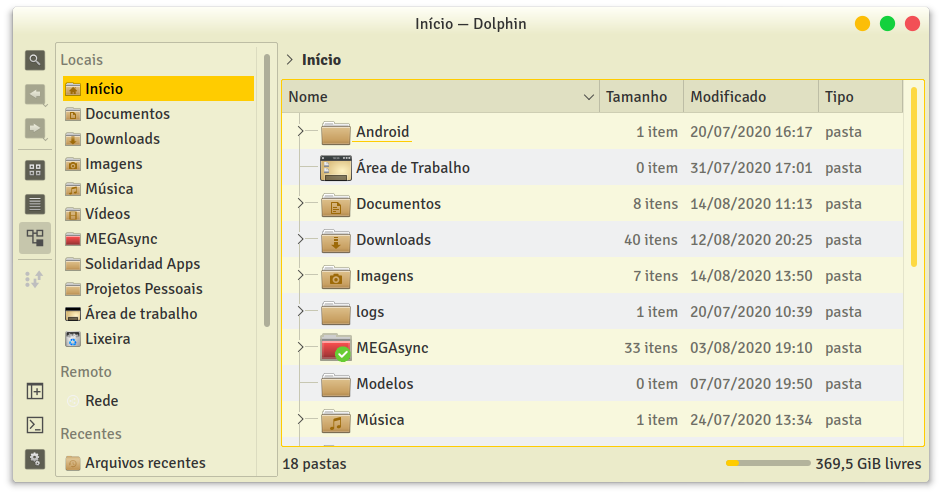Click the Modelos folder icon
Viewport: 942px width, 495px height.
click(336, 384)
